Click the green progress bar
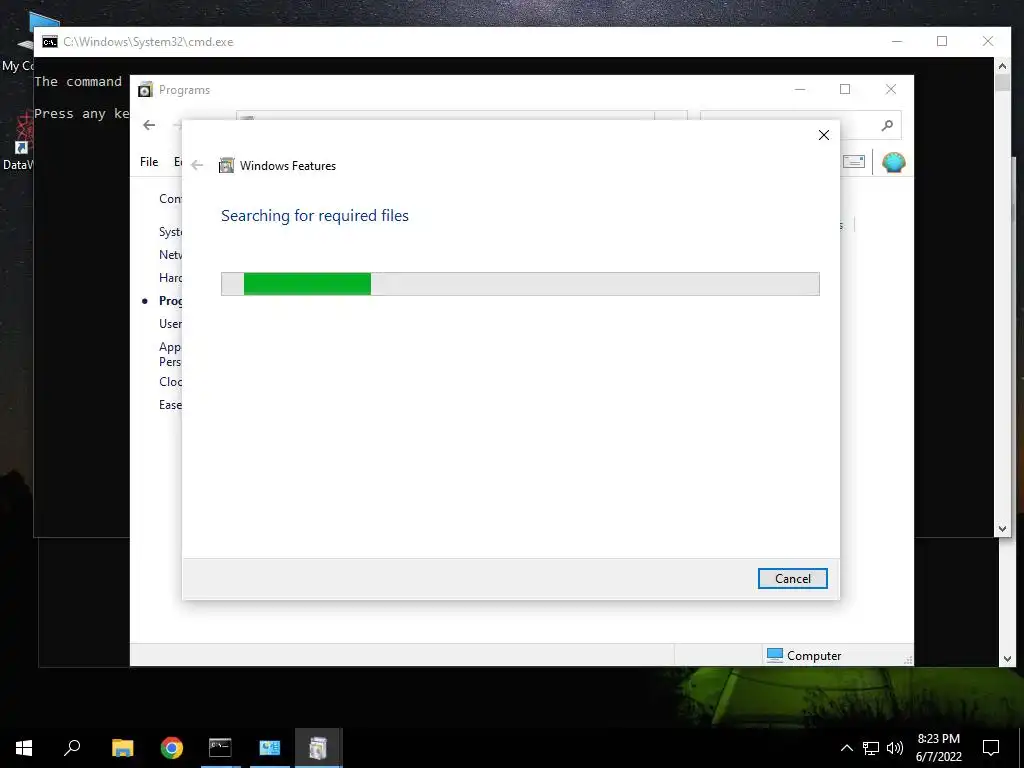 307,284
